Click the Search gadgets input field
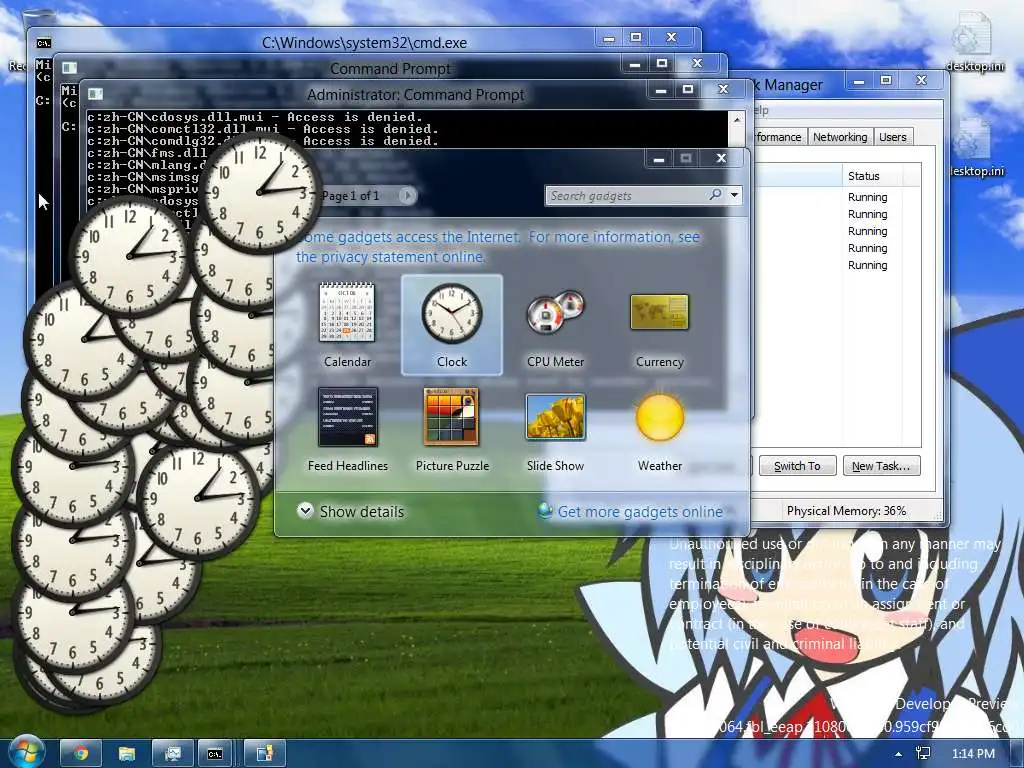 (627, 195)
